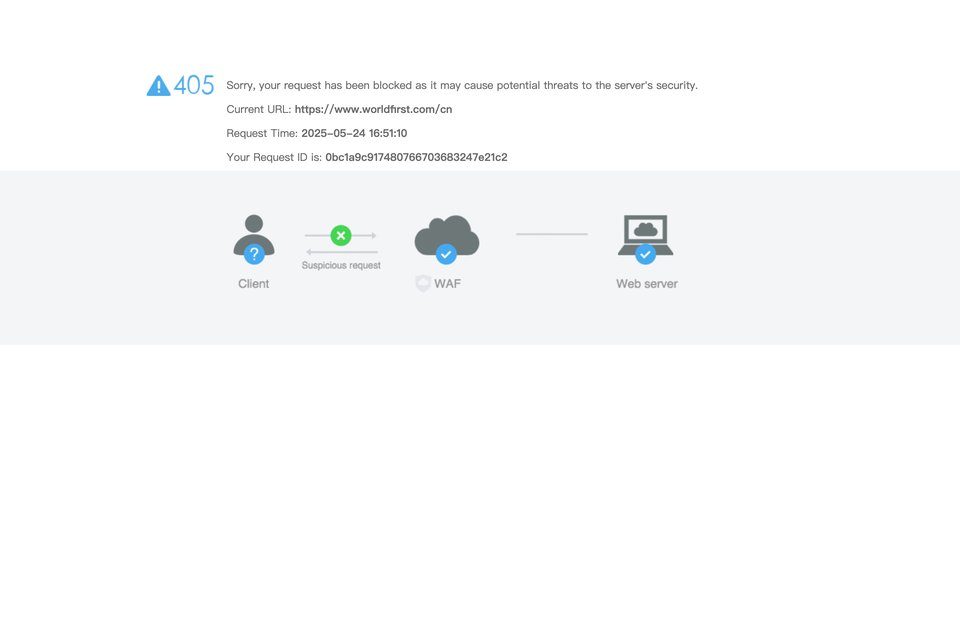This screenshot has height=627, width=960.
Task: Click the blue checkmark badge on WAF cloud
Action: coord(446,254)
